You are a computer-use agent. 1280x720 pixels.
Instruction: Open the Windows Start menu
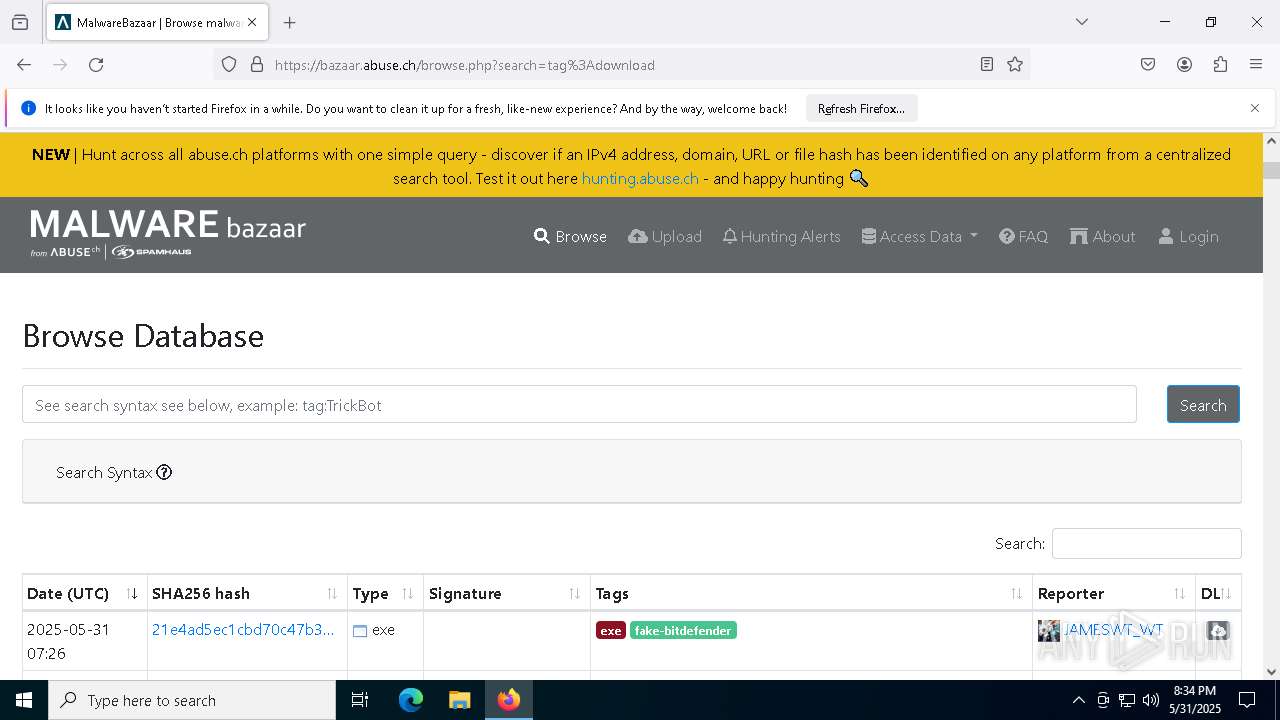pos(24,700)
